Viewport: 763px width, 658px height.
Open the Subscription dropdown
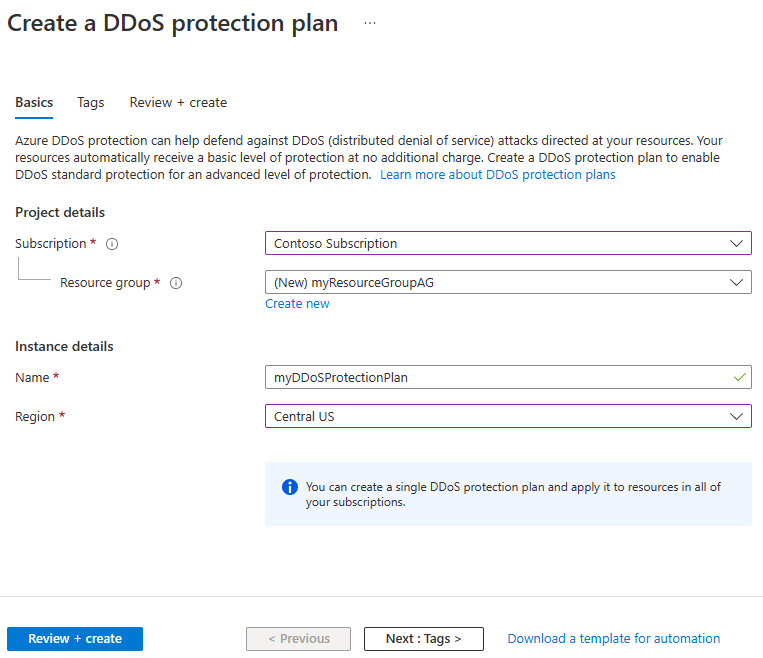(x=500, y=243)
